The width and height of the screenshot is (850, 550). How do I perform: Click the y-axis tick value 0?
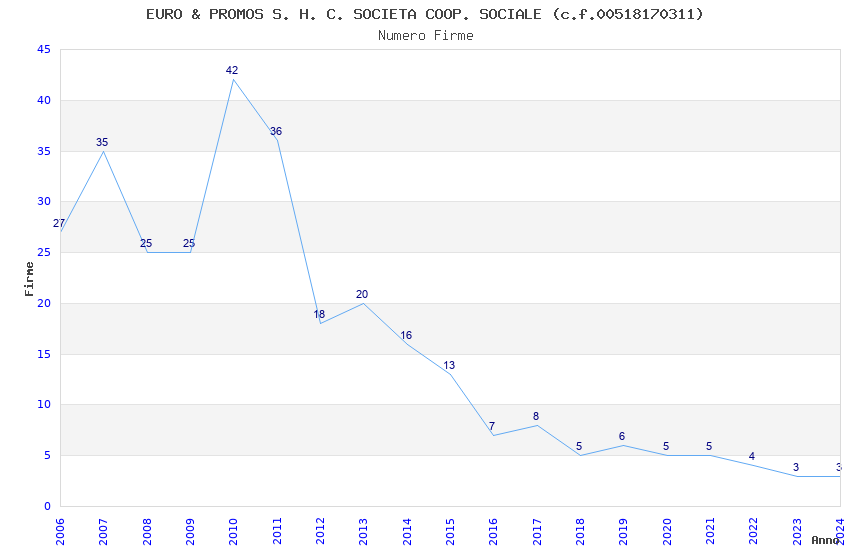[x=48, y=507]
